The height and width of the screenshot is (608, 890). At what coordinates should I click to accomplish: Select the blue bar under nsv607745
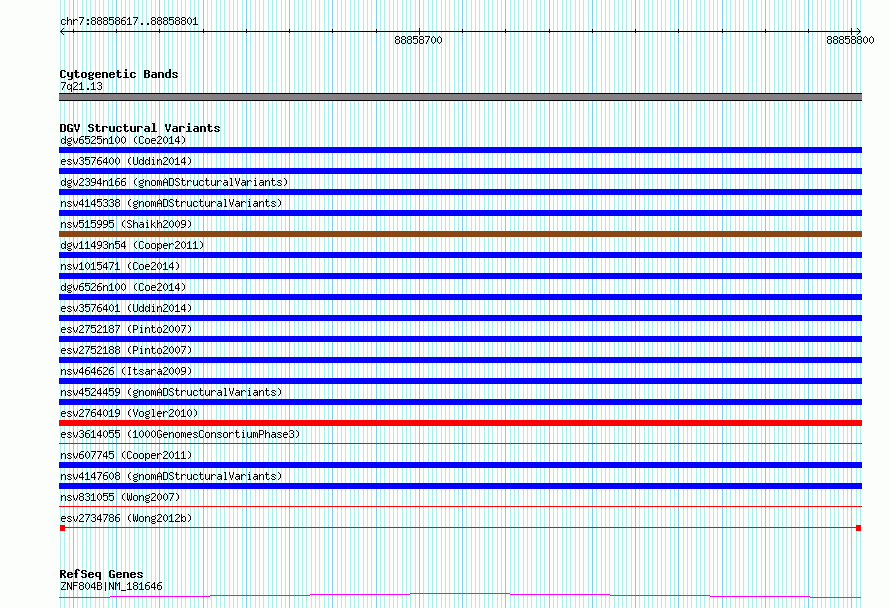tap(460, 465)
